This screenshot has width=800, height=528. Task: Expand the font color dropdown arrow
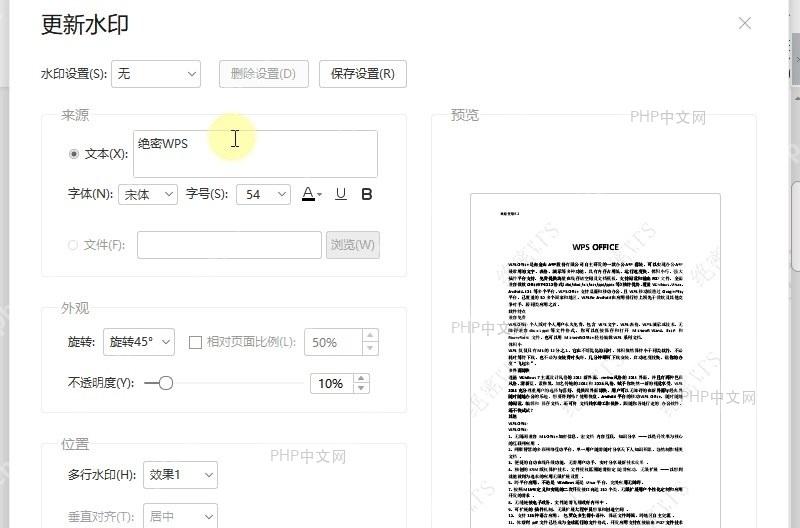click(x=319, y=194)
